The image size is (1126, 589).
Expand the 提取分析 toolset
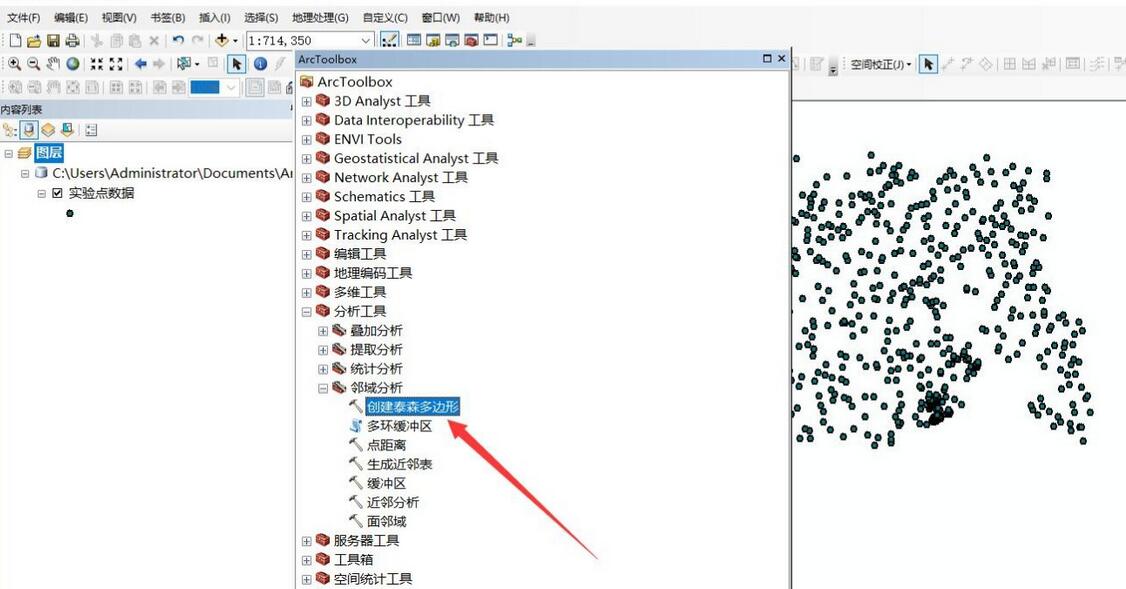pyautogui.click(x=323, y=350)
